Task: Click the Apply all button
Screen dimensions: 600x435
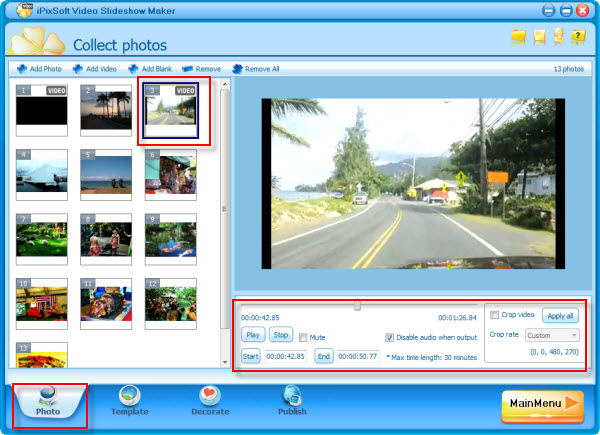Action: [559, 315]
